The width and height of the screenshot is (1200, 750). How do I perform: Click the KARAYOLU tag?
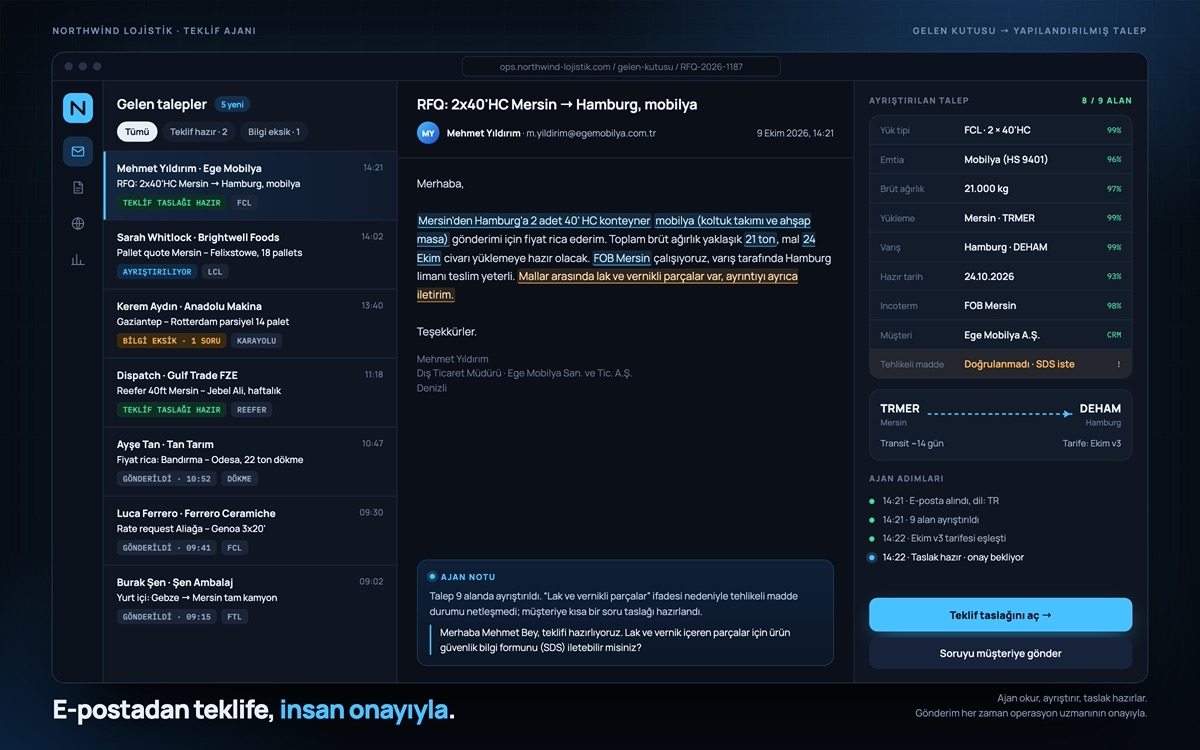click(257, 341)
